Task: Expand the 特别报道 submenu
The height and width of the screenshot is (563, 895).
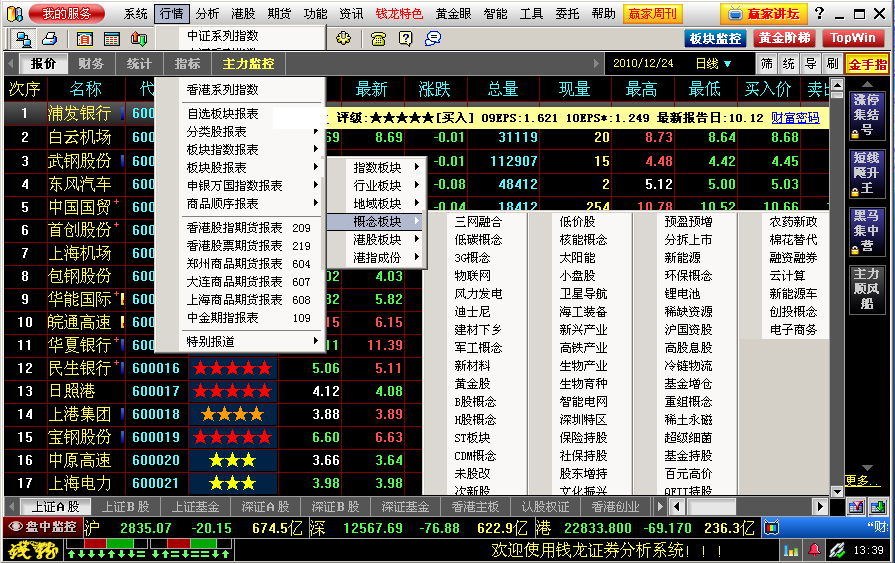Action: pyautogui.click(x=252, y=341)
